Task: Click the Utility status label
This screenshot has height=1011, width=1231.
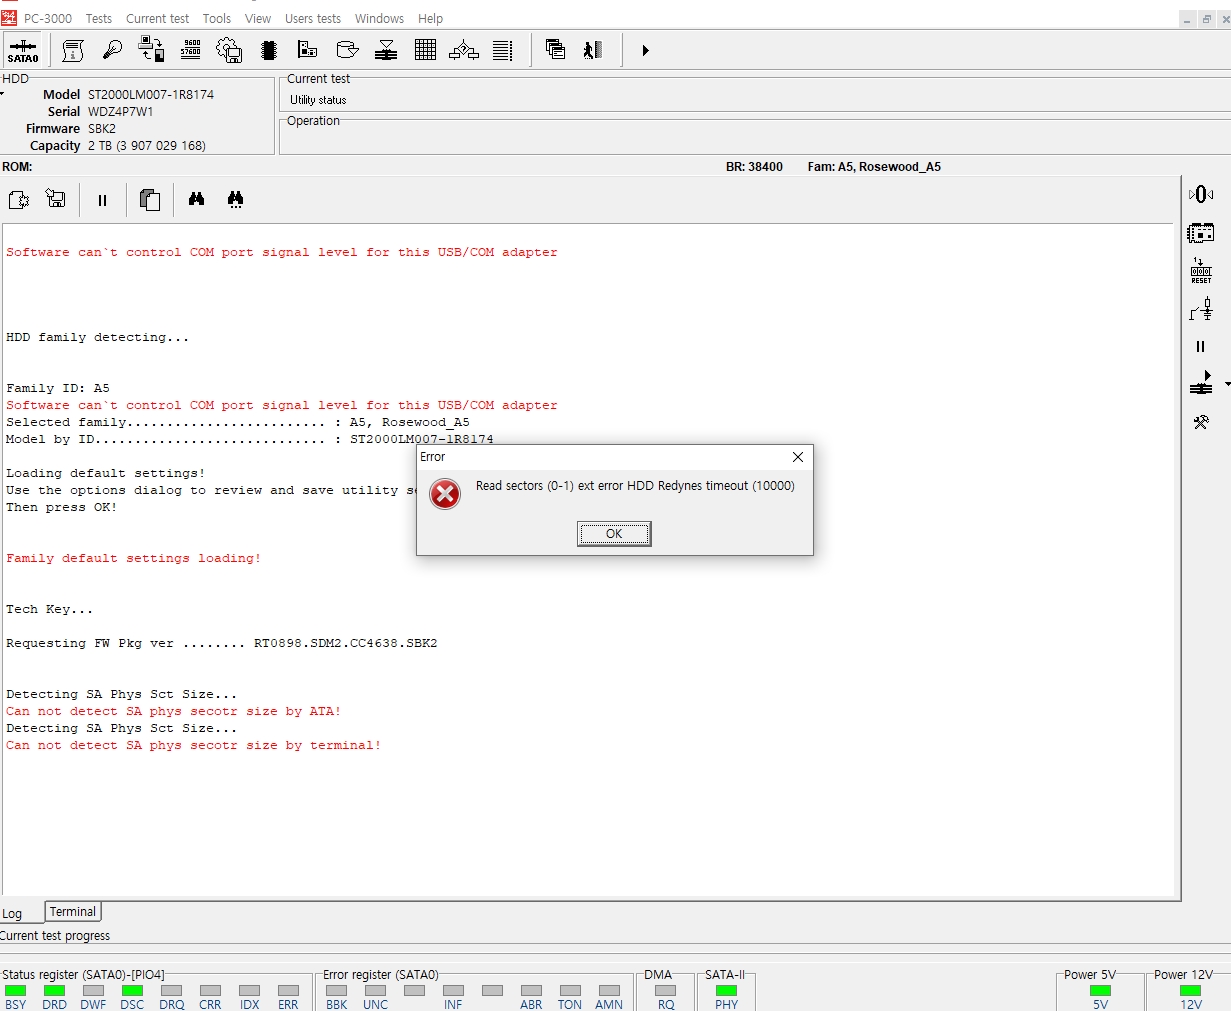Action: [318, 100]
